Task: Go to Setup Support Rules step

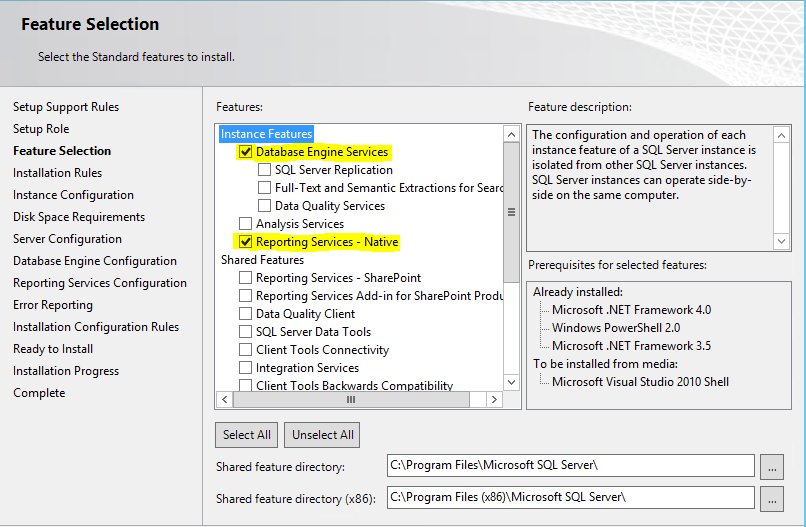Action: tap(66, 107)
